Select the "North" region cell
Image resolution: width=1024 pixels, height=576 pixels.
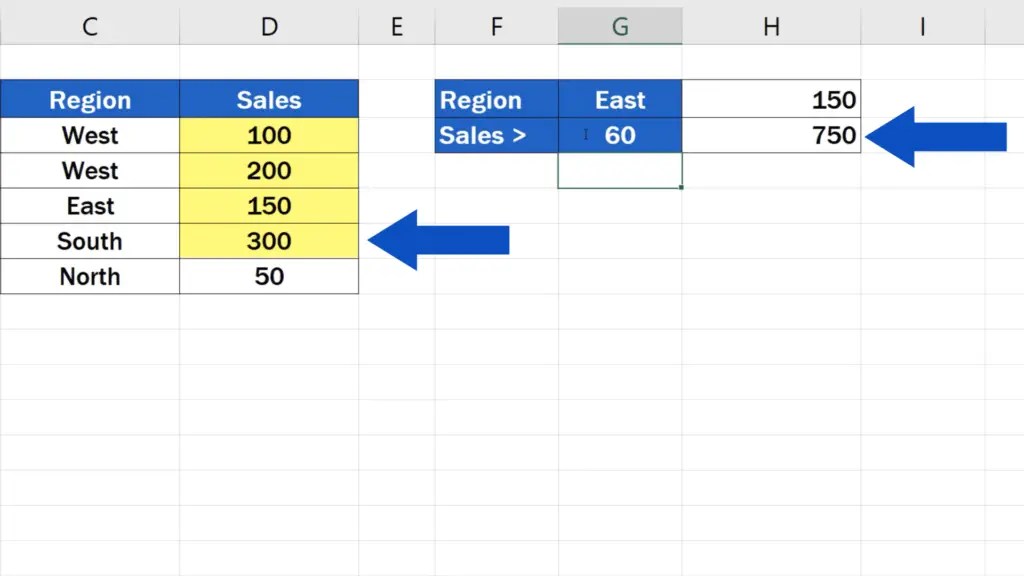tap(90, 276)
